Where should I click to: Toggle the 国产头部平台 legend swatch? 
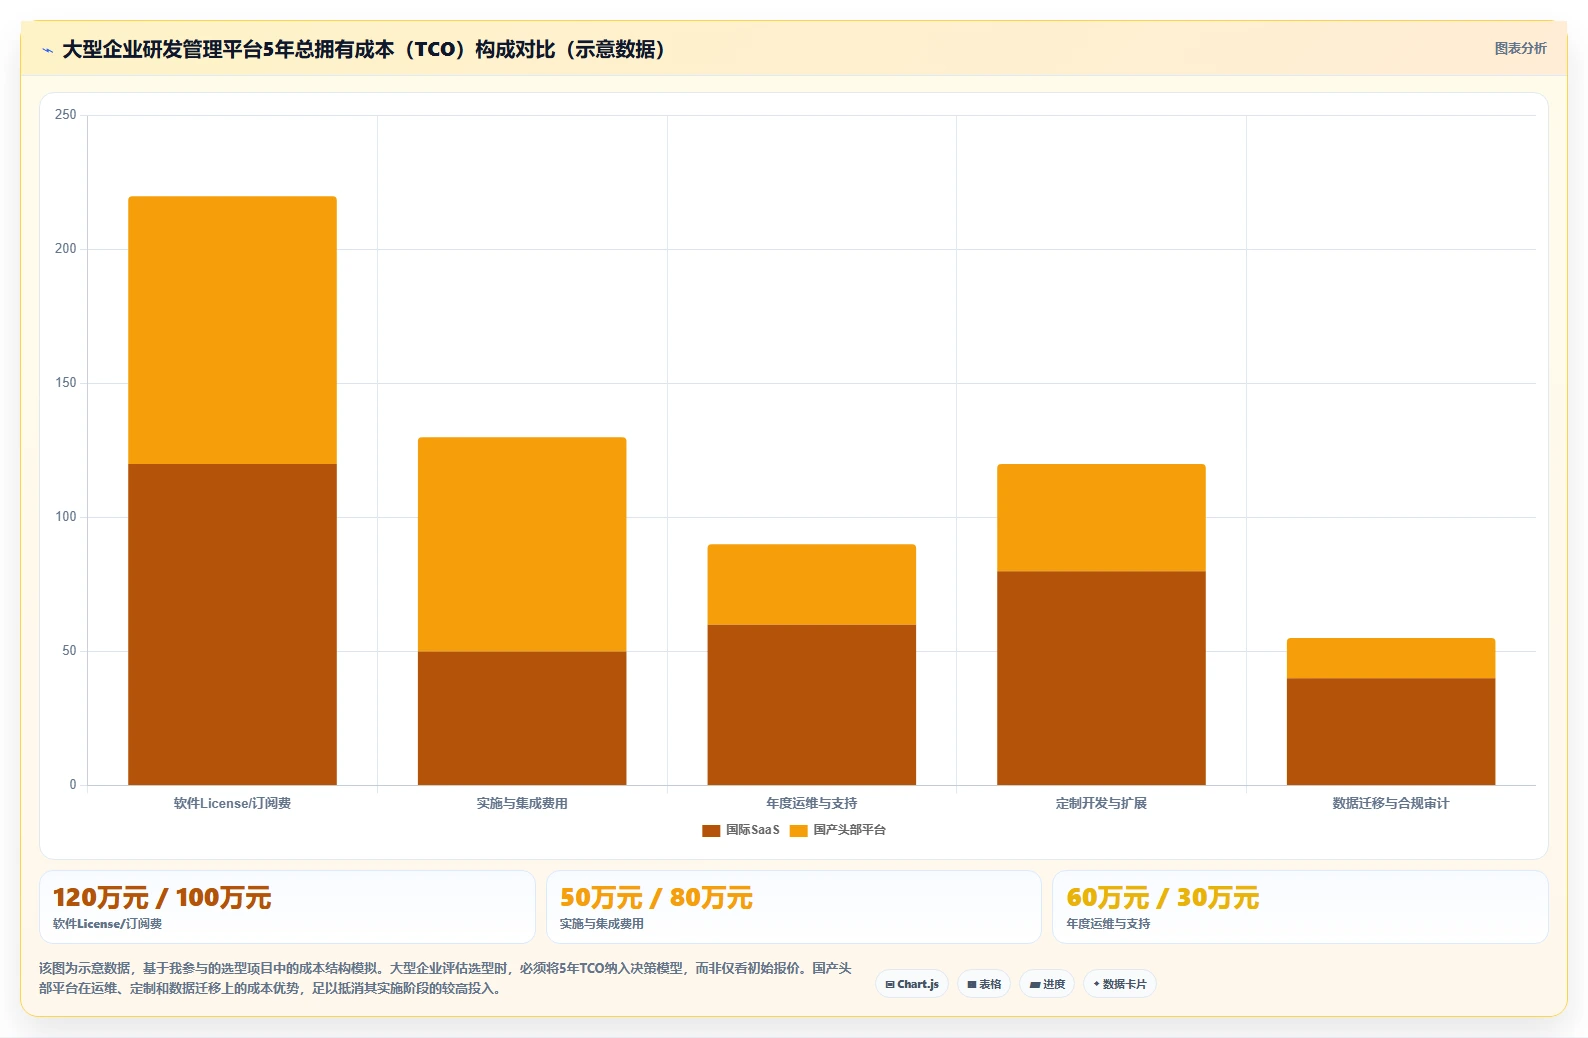pyautogui.click(x=798, y=830)
